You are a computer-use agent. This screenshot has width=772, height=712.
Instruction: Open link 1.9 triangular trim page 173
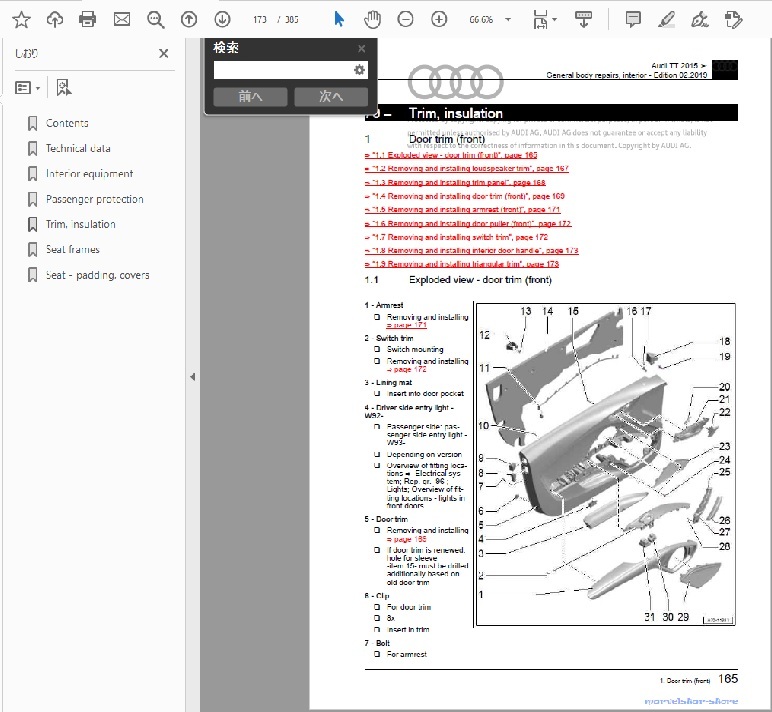coord(462,264)
